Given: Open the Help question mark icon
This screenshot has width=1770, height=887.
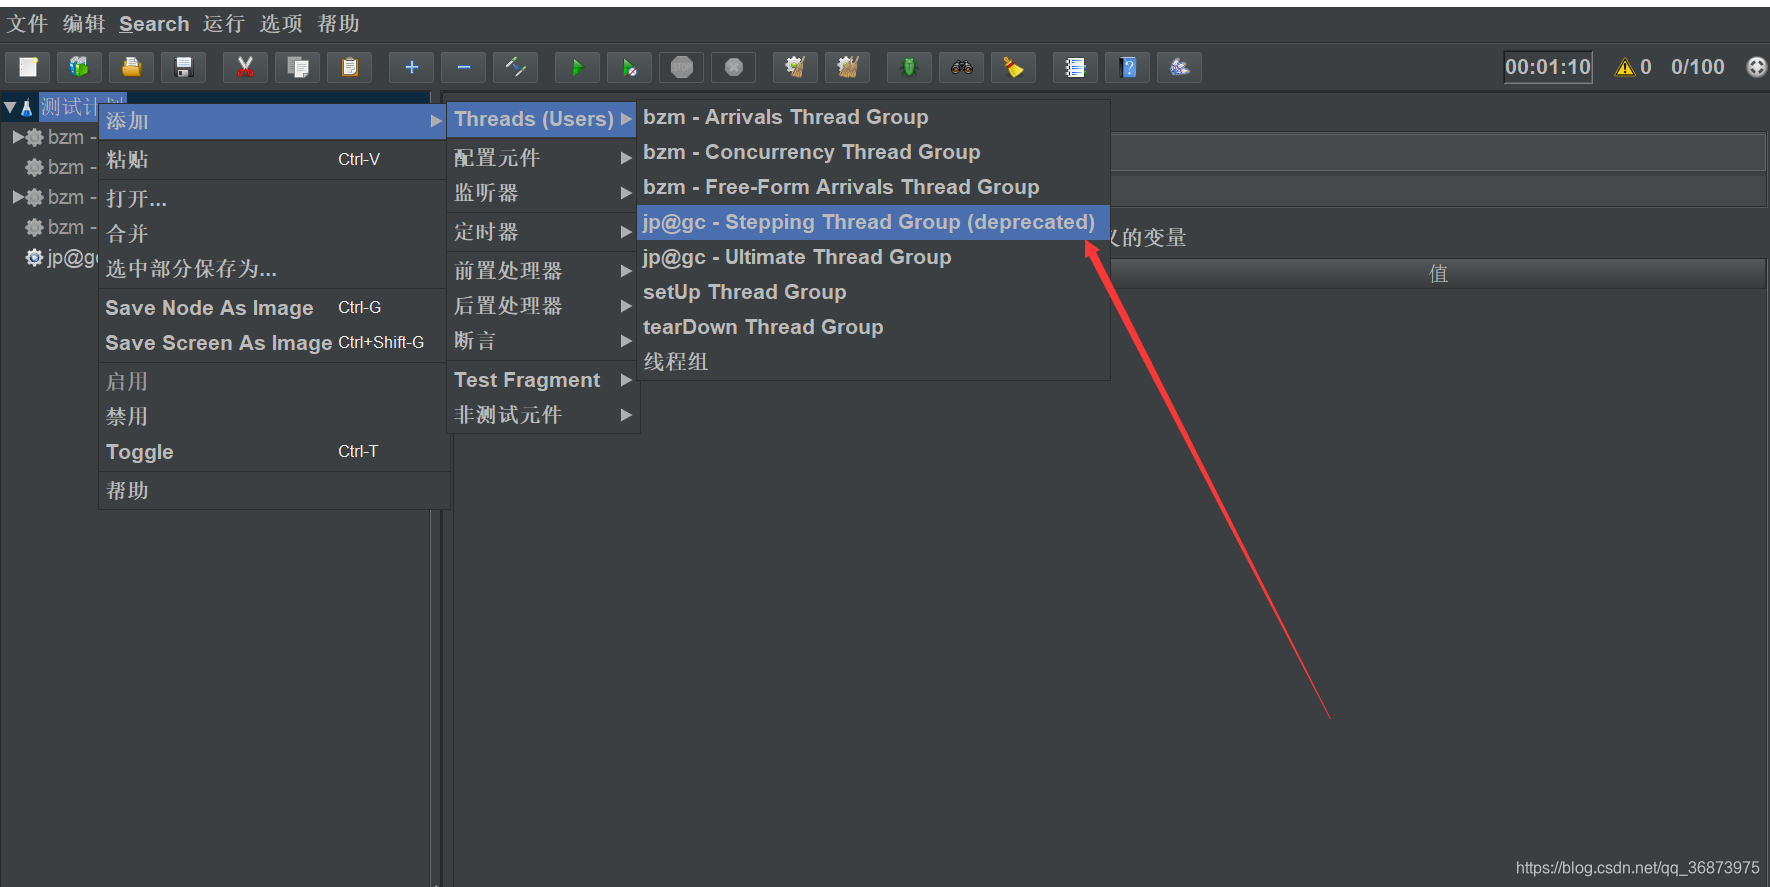Looking at the screenshot, I should pos(1127,67).
